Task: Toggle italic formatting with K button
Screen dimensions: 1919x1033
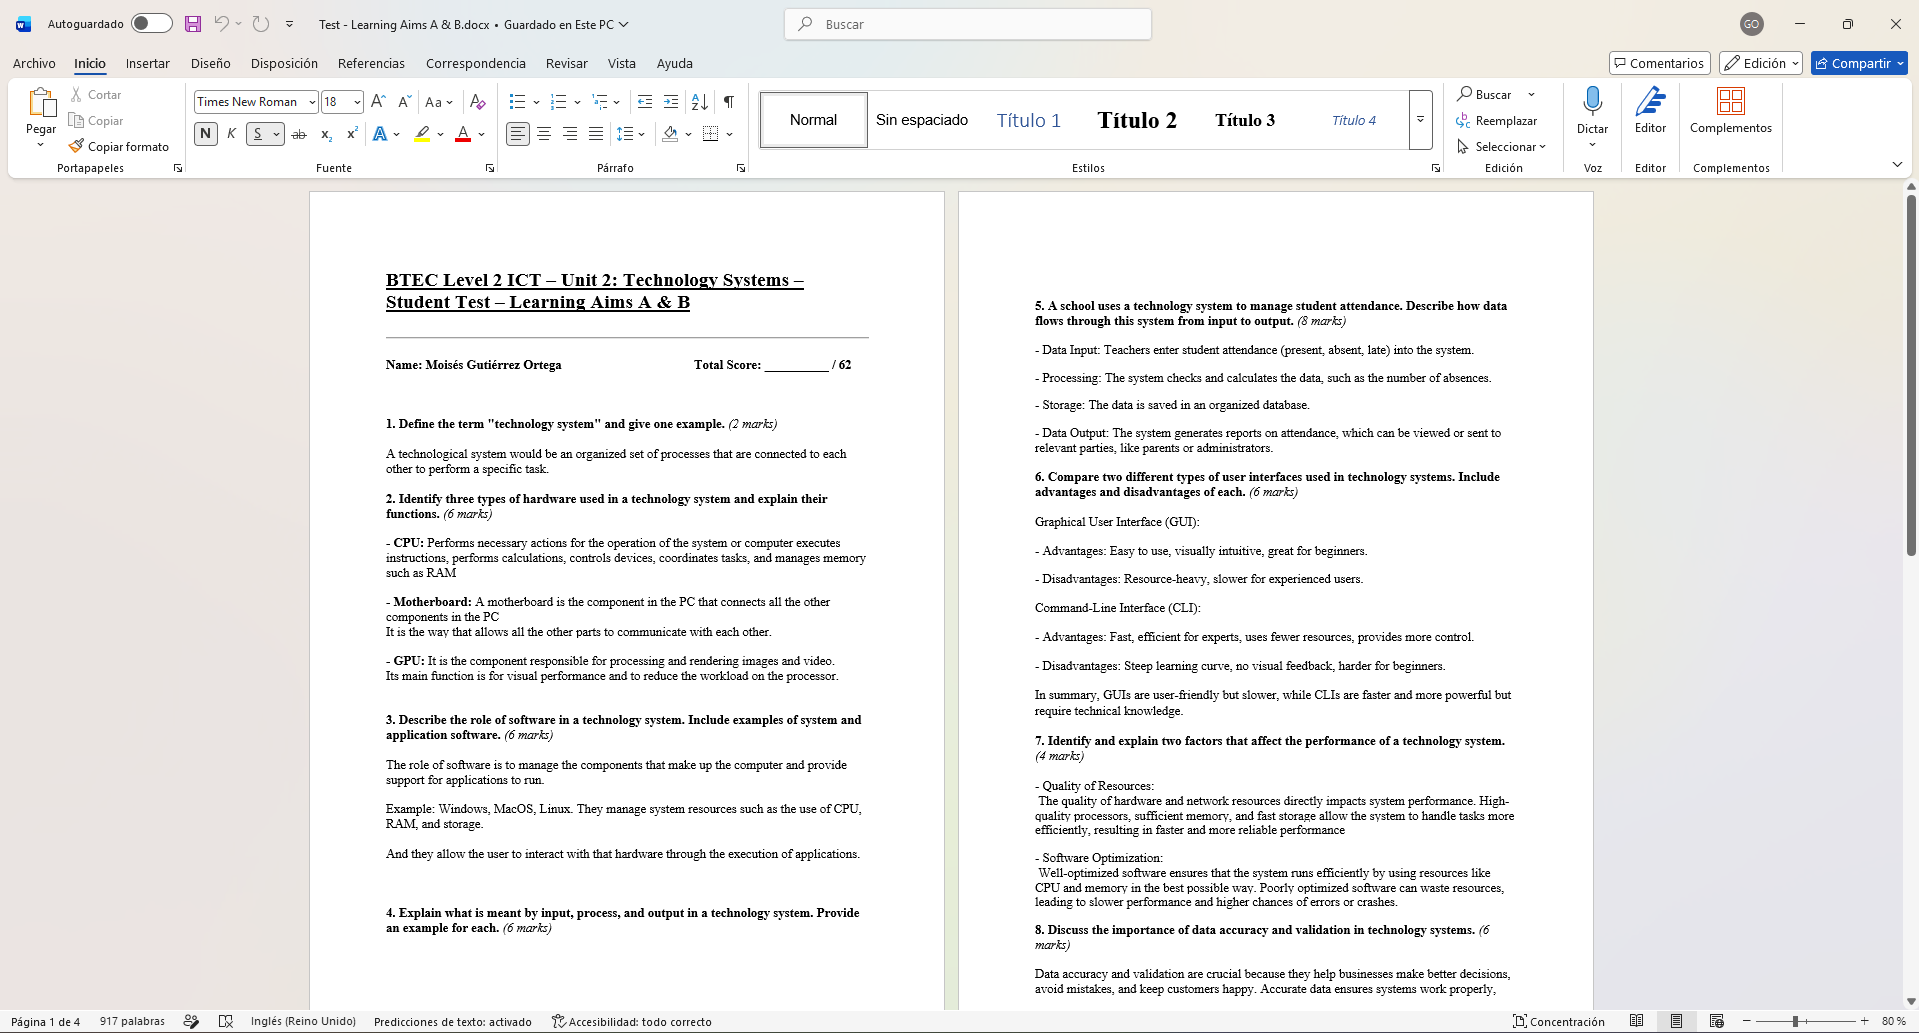Action: coord(231,133)
